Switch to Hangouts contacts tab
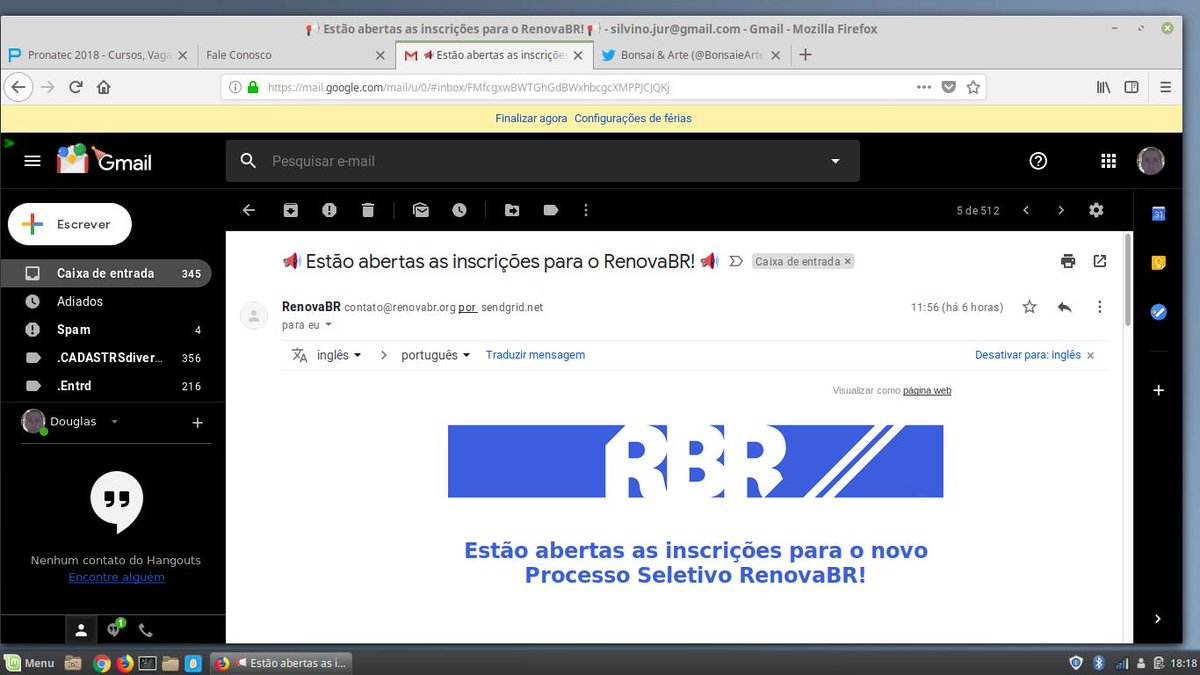Viewport: 1200px width, 675px height. click(82, 630)
